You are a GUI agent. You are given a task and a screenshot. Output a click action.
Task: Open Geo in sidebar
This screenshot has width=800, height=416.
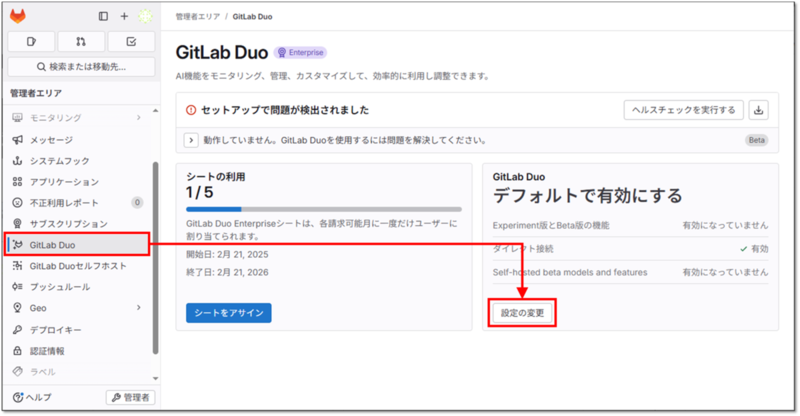(77, 308)
